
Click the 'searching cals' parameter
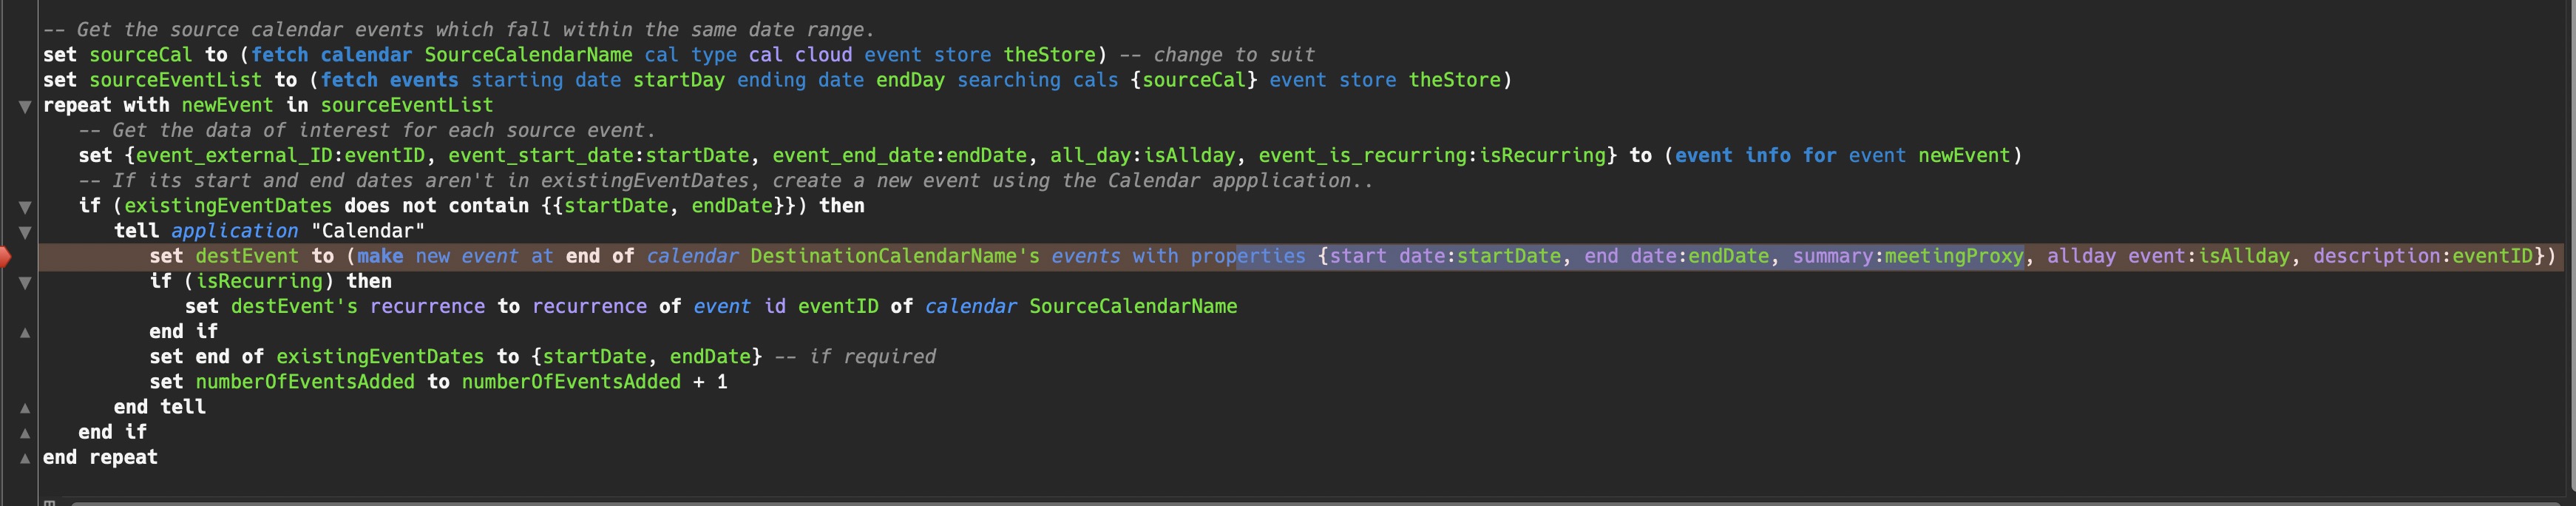coord(1037,80)
